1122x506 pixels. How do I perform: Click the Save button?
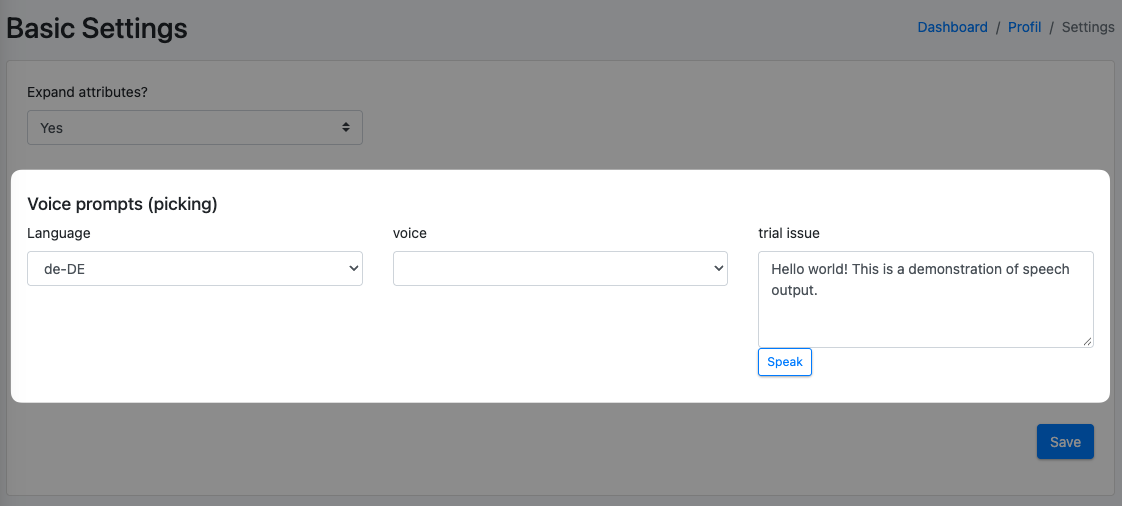tap(1065, 442)
